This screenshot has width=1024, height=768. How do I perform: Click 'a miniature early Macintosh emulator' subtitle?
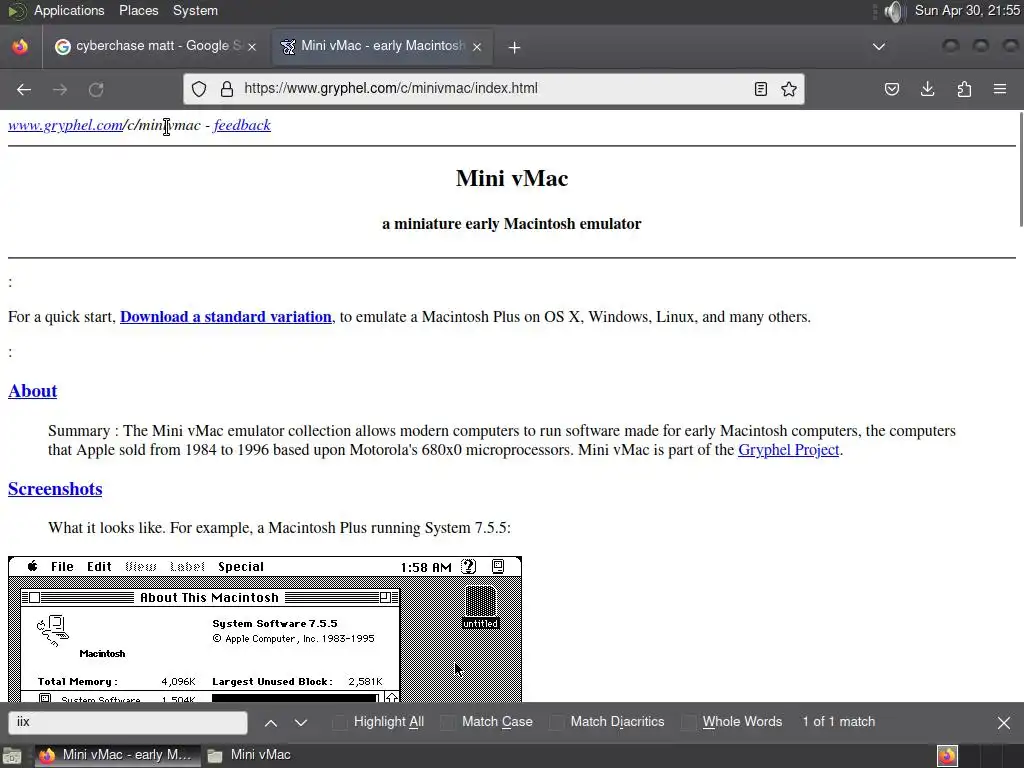(512, 224)
